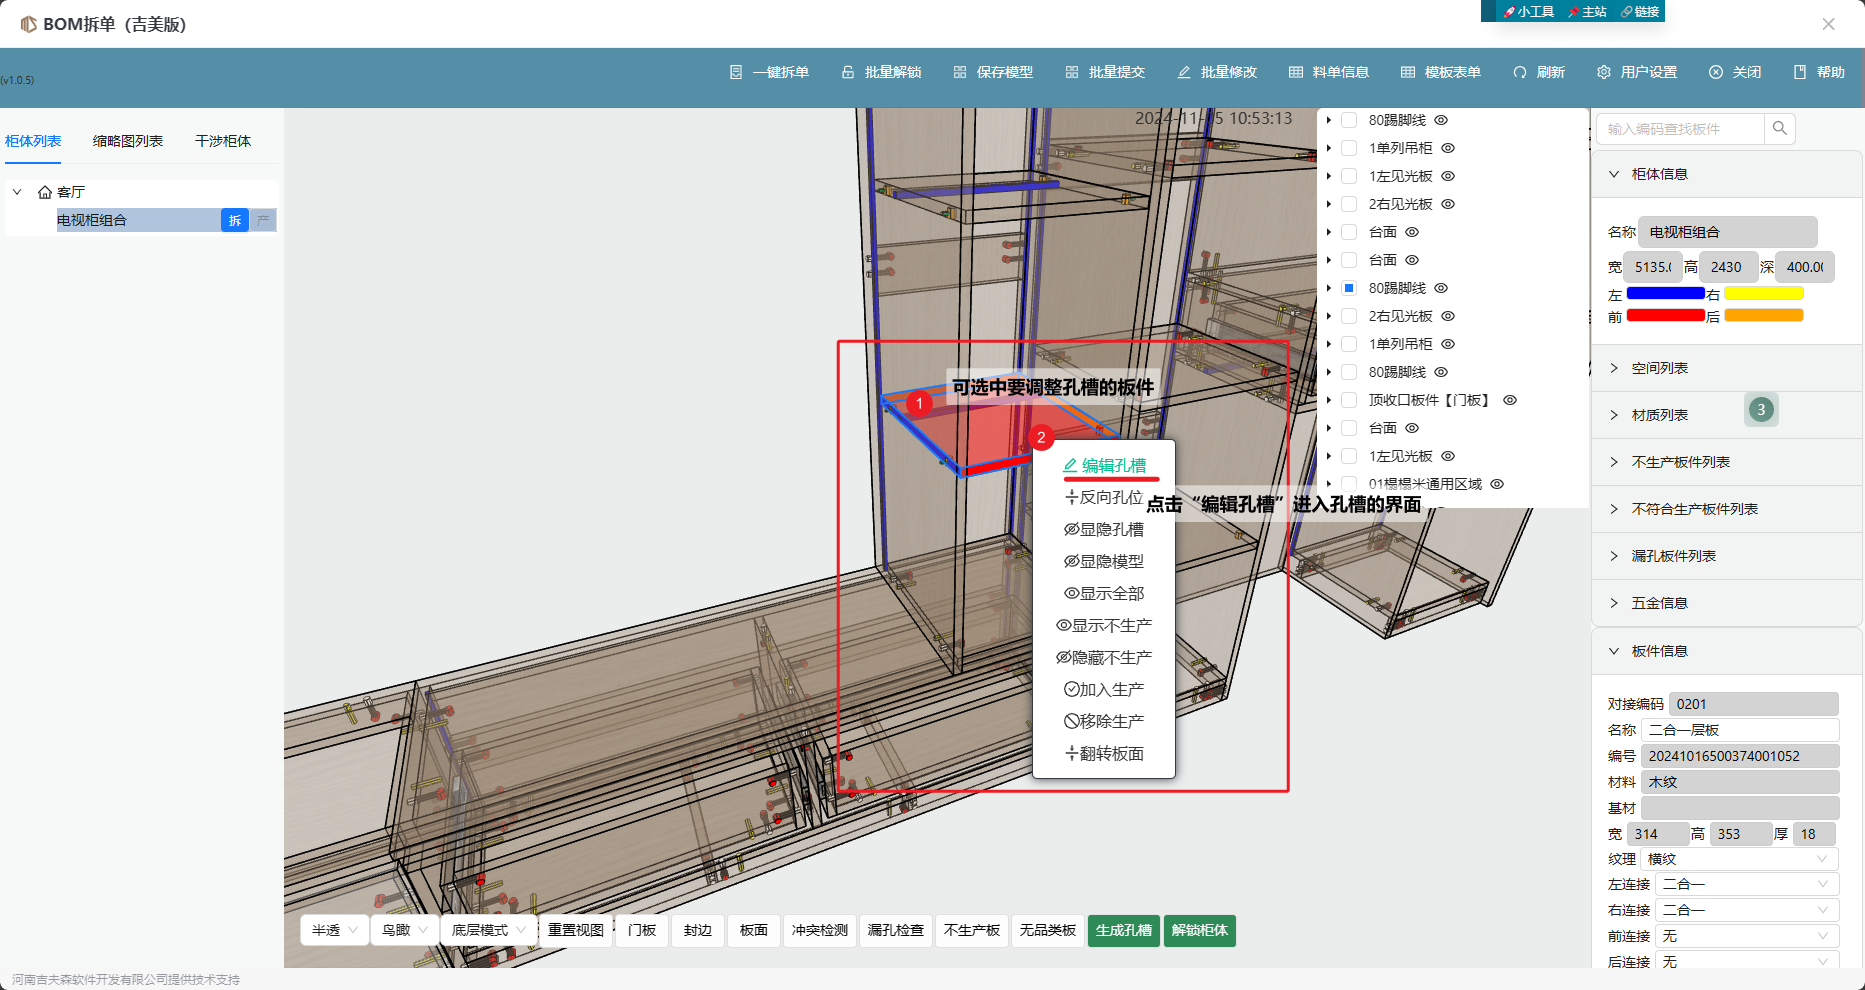The width and height of the screenshot is (1865, 990).
Task: Click the 生成孔槽 button
Action: pyautogui.click(x=1123, y=930)
